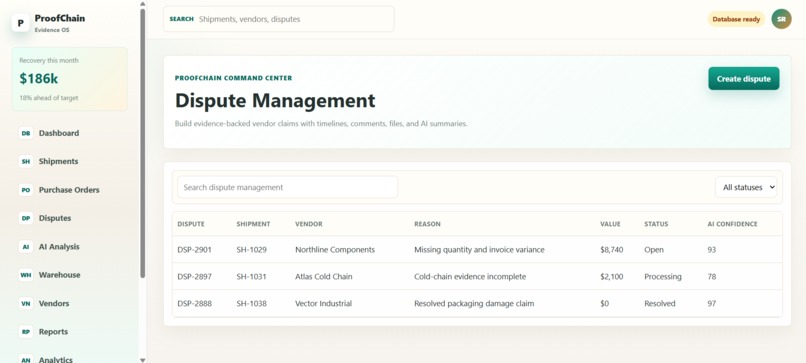Click the Open status cell
The image size is (806, 363).
click(654, 250)
